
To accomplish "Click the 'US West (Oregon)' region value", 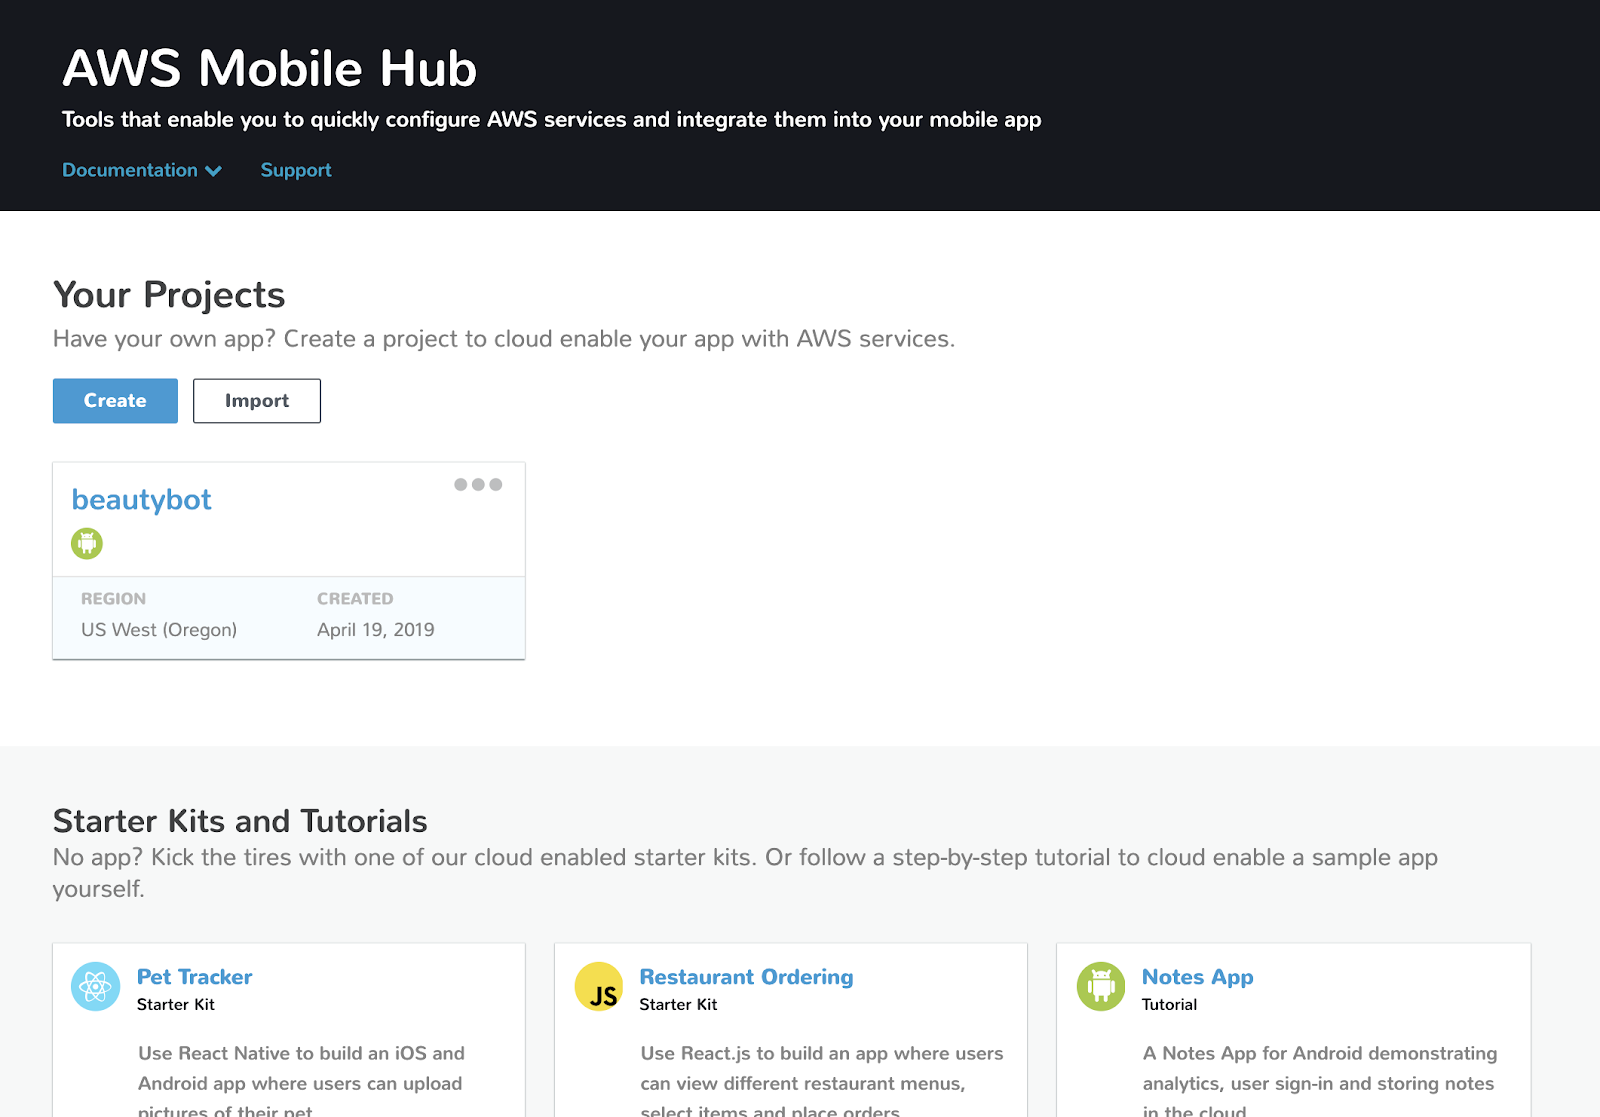I will pyautogui.click(x=159, y=629).
